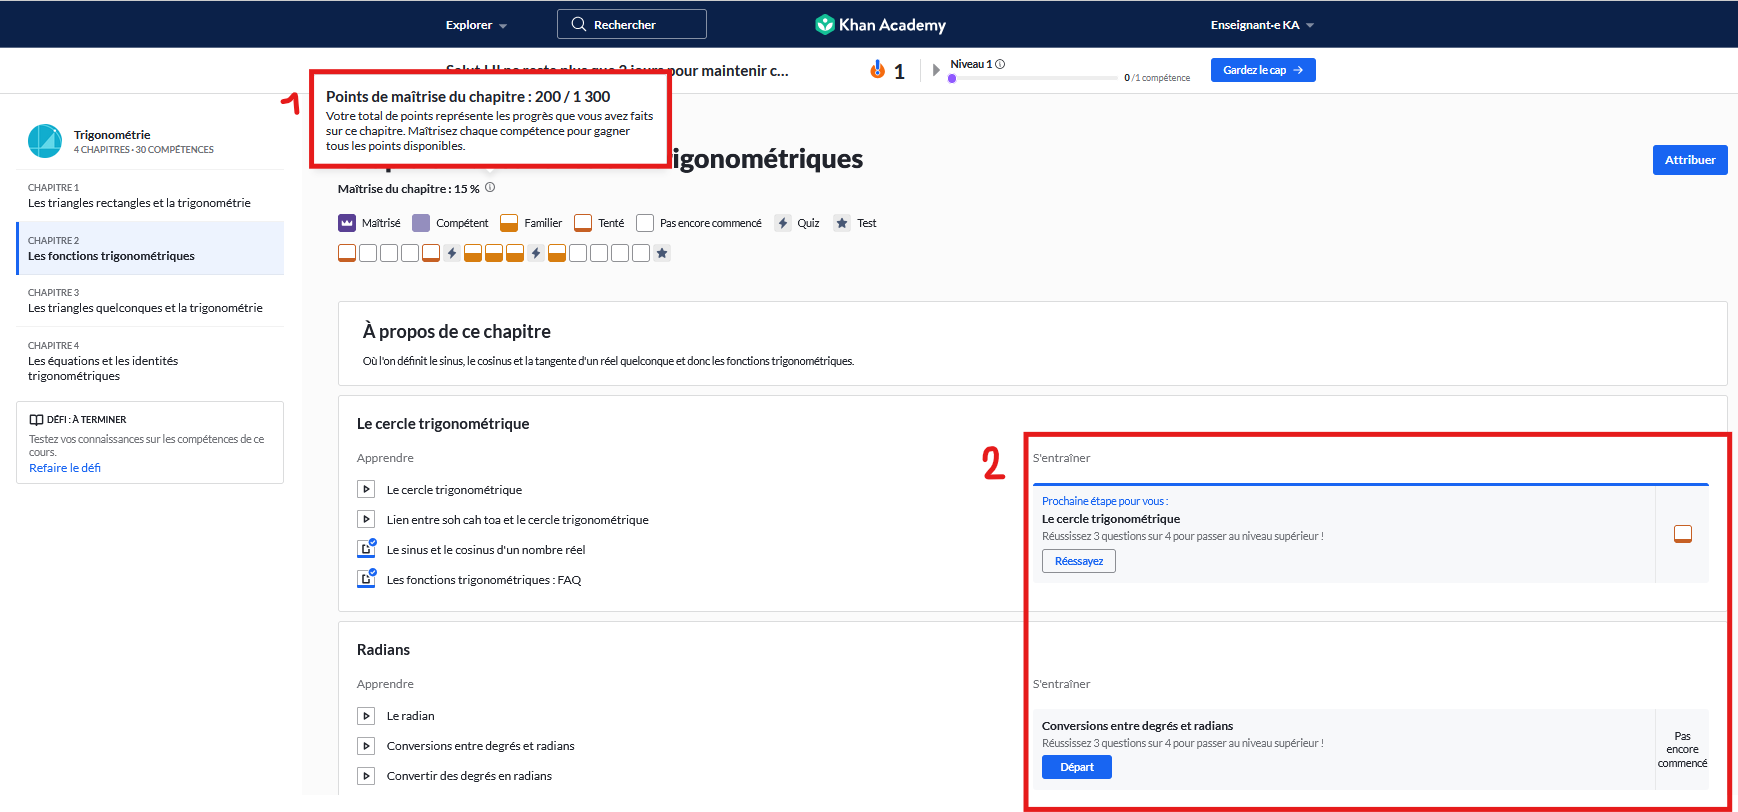
Task: Open the Le radian lesson link
Action: pos(411,716)
